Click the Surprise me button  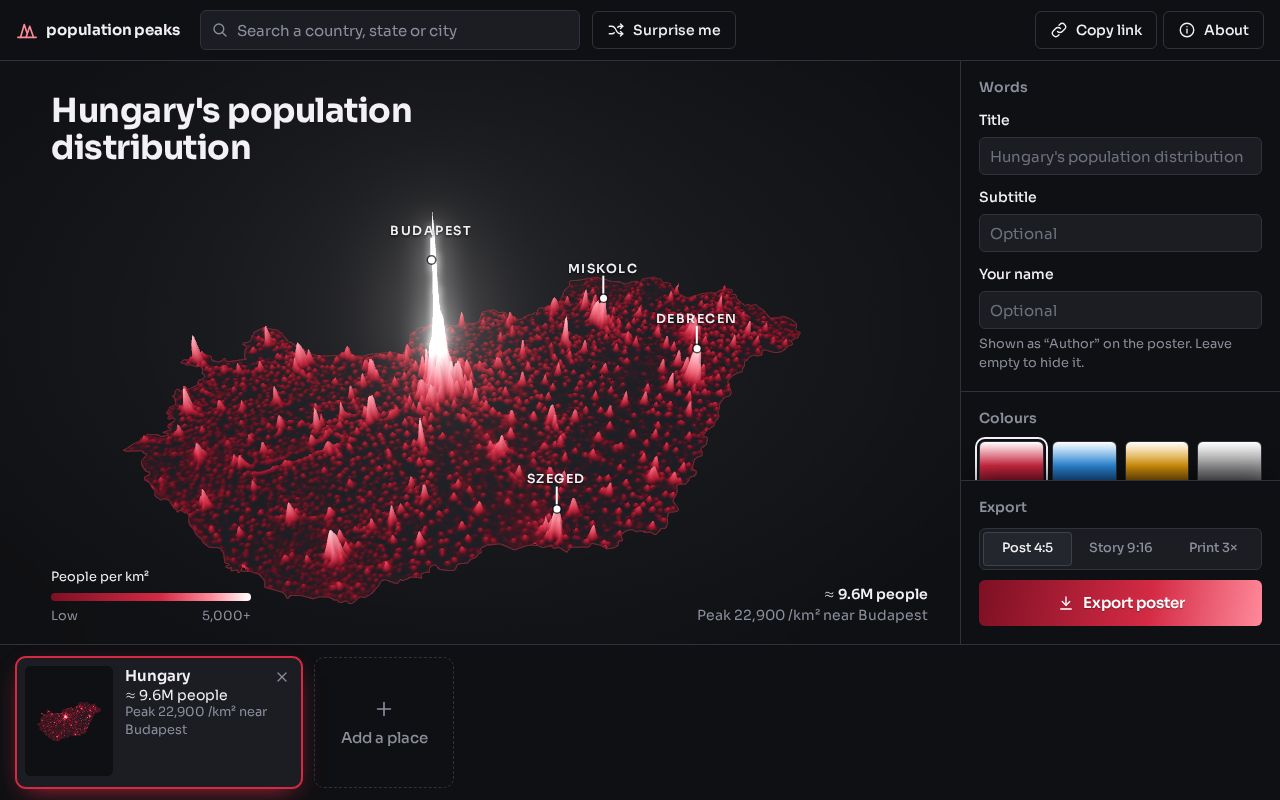[664, 30]
